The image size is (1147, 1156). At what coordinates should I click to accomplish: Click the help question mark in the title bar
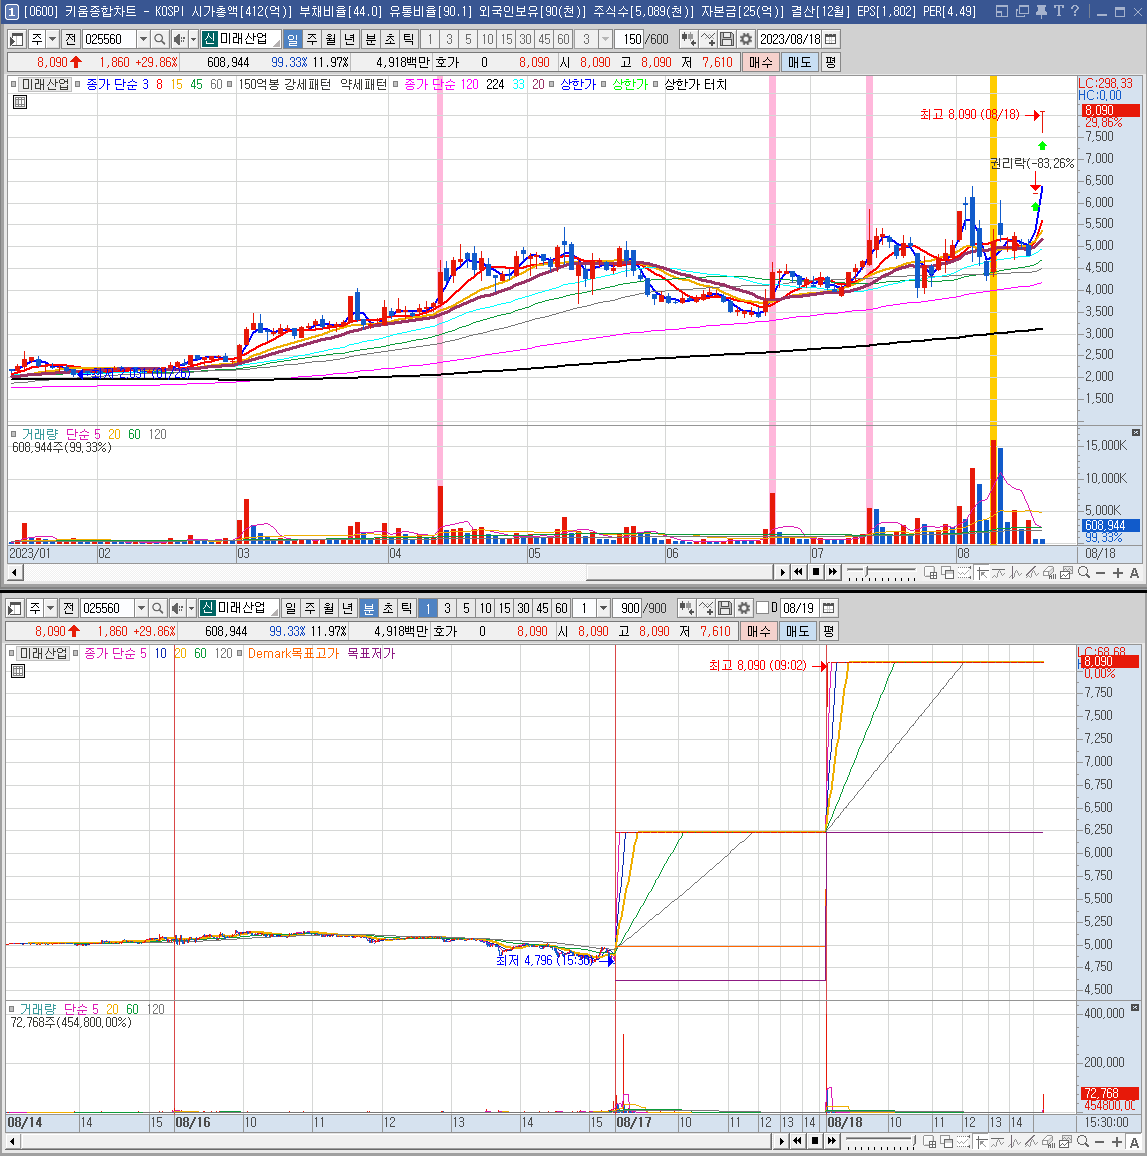1075,11
